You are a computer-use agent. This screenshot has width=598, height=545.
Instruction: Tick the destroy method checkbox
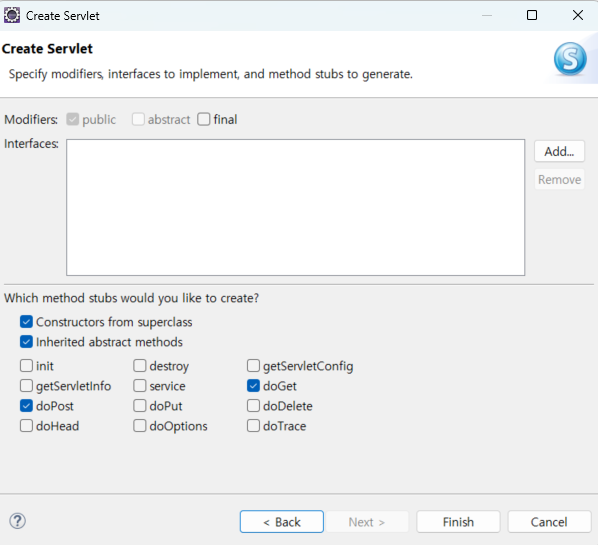click(140, 365)
